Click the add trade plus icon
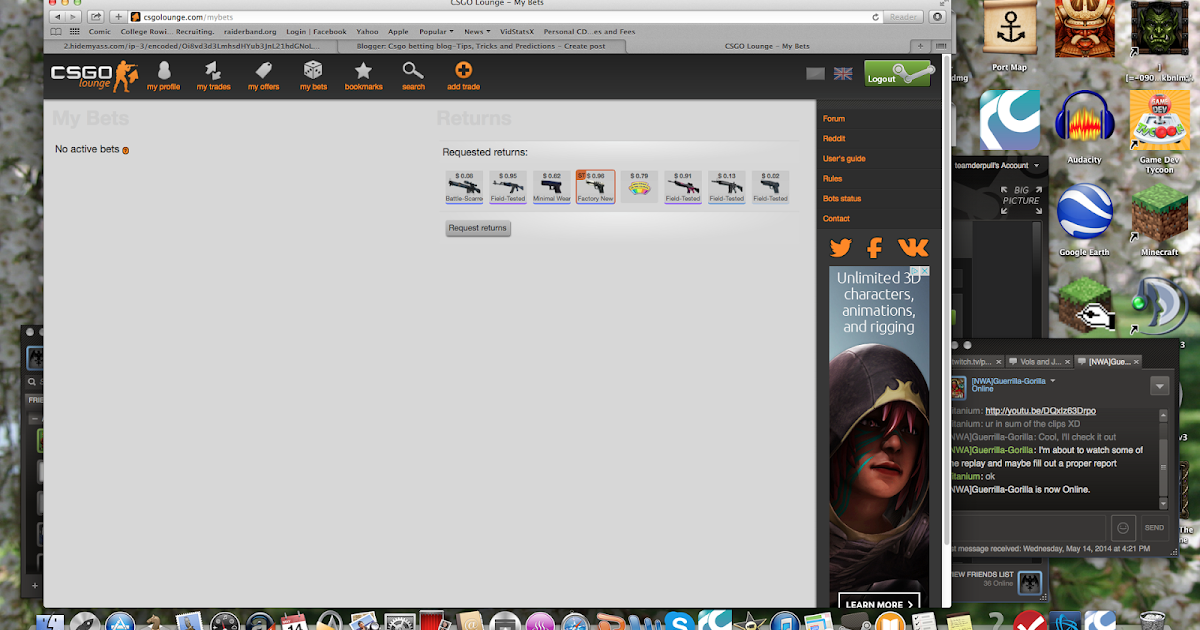This screenshot has height=630, width=1200. click(x=463, y=76)
